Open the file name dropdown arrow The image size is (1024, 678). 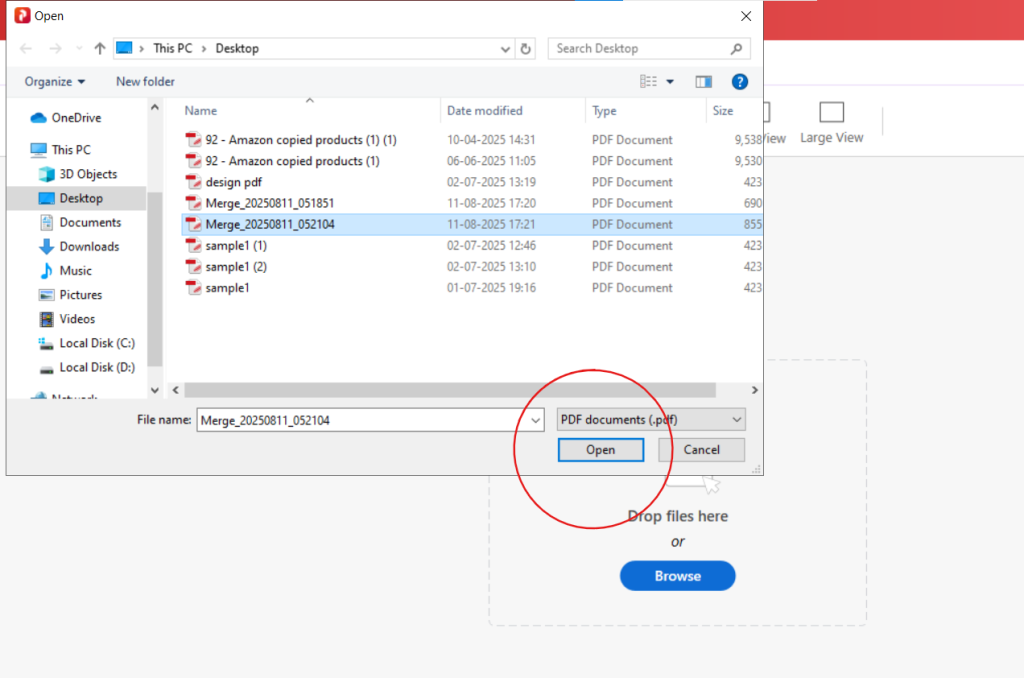click(x=536, y=419)
